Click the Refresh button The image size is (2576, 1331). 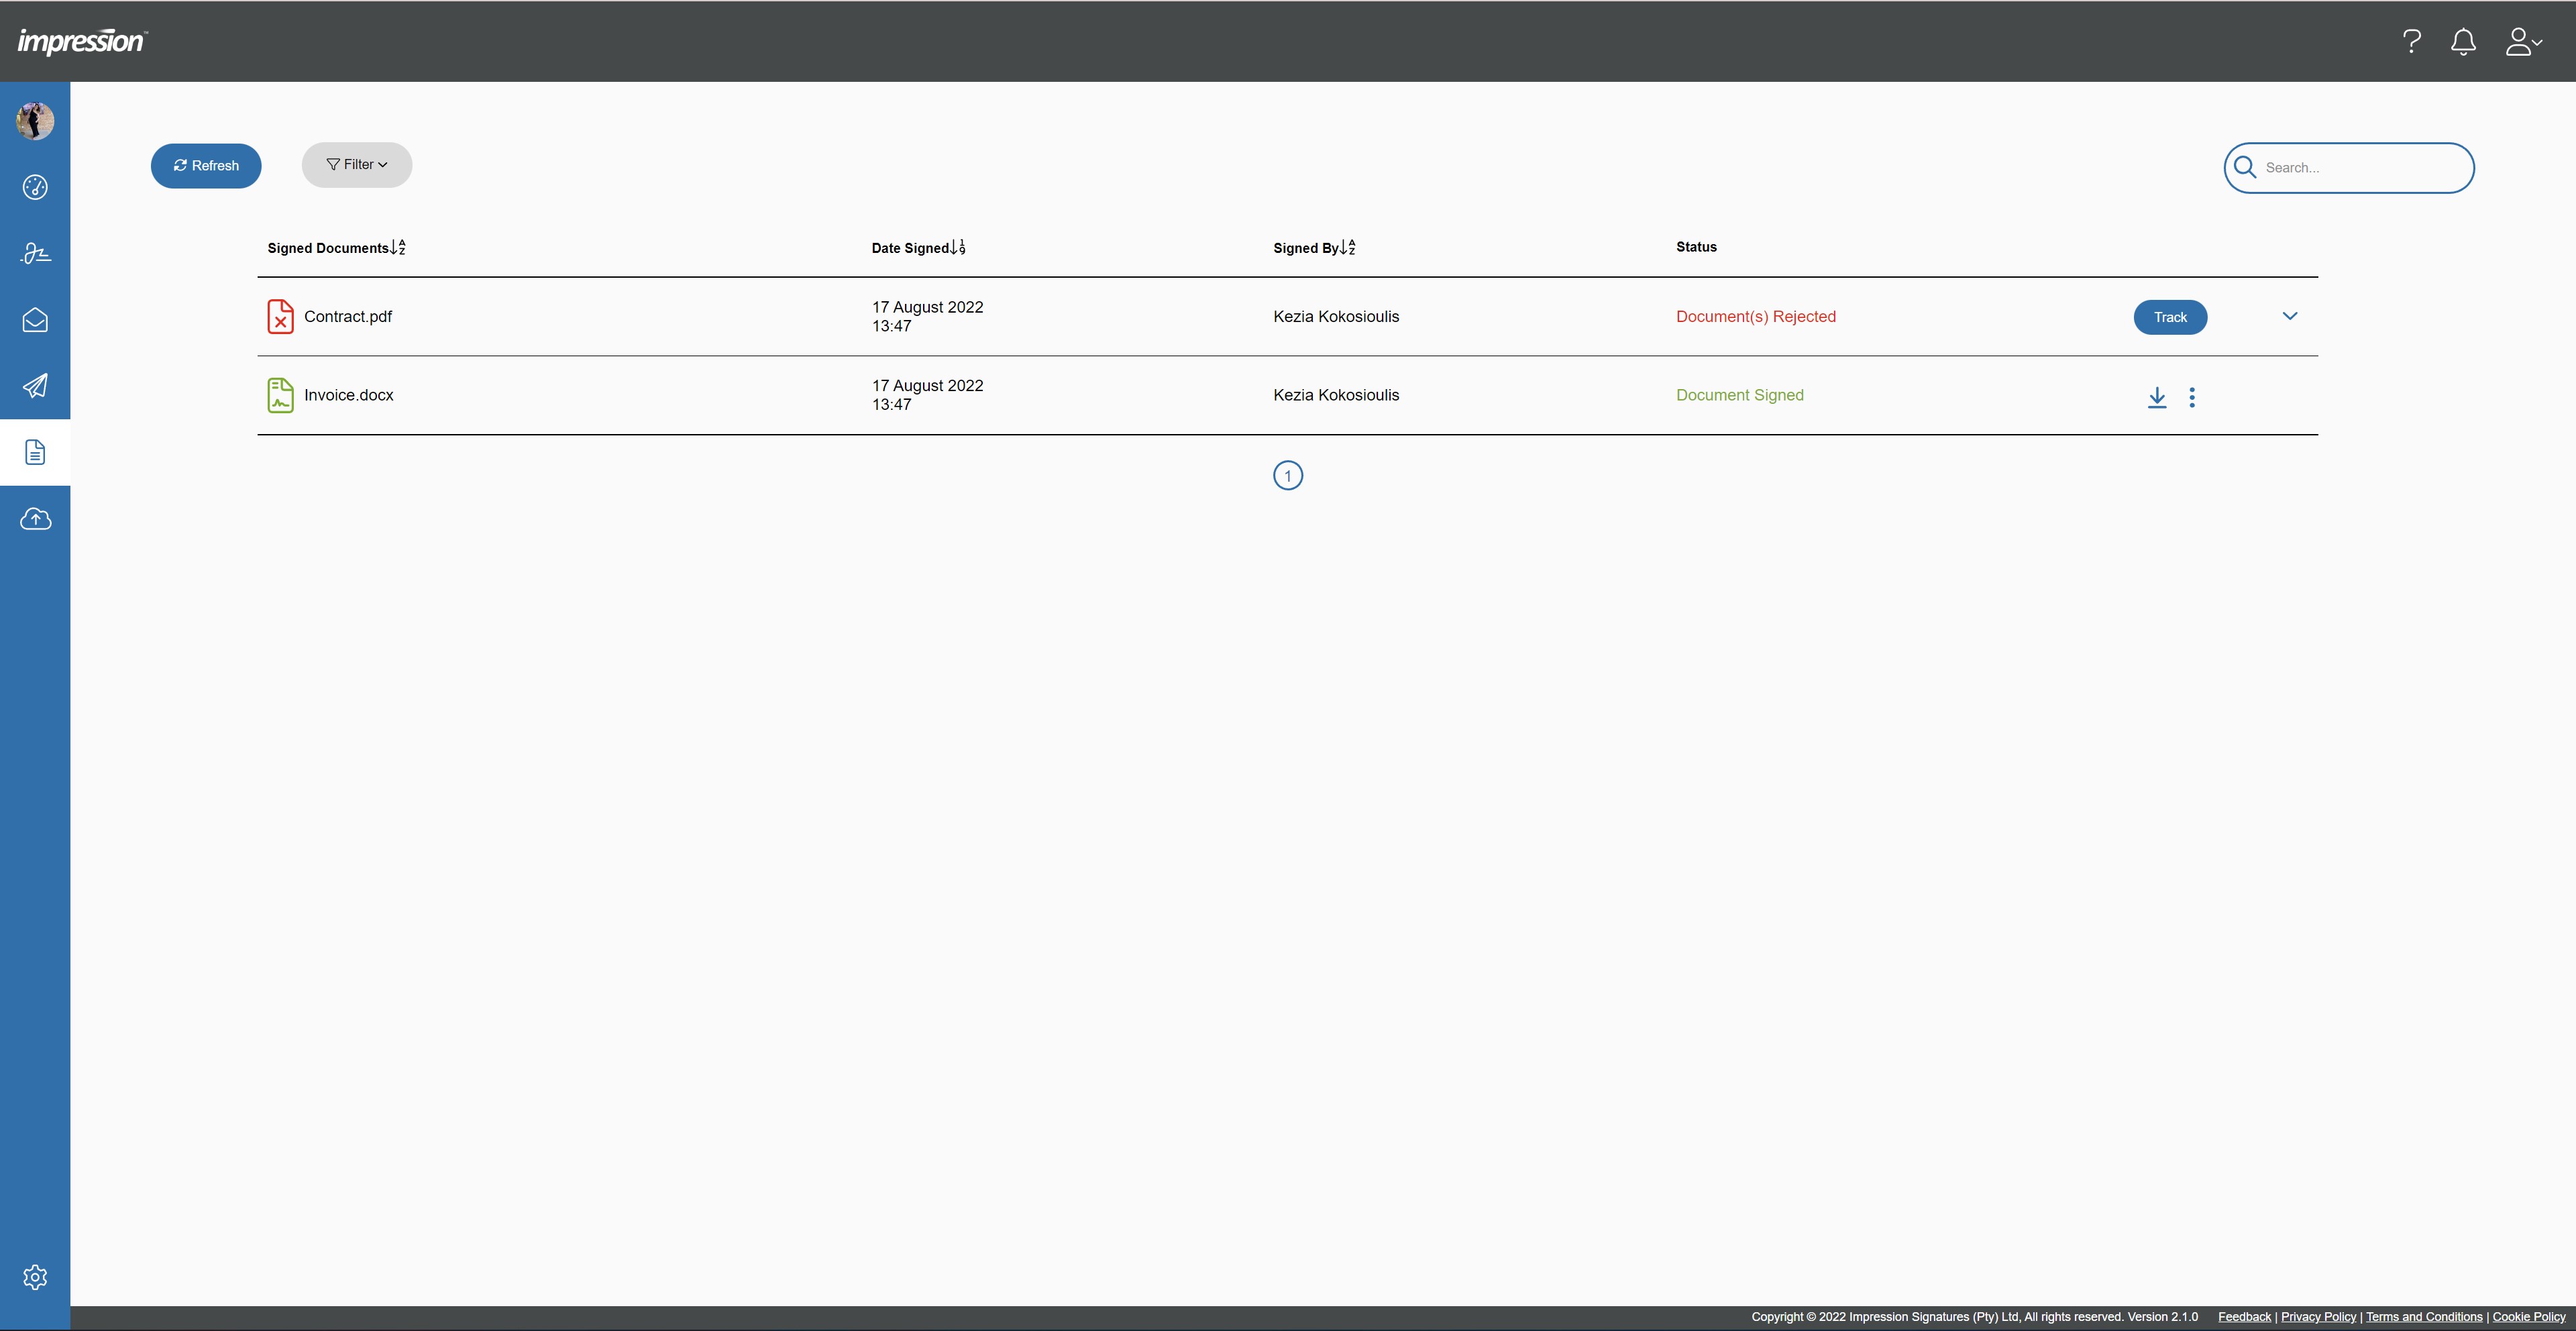click(x=206, y=166)
